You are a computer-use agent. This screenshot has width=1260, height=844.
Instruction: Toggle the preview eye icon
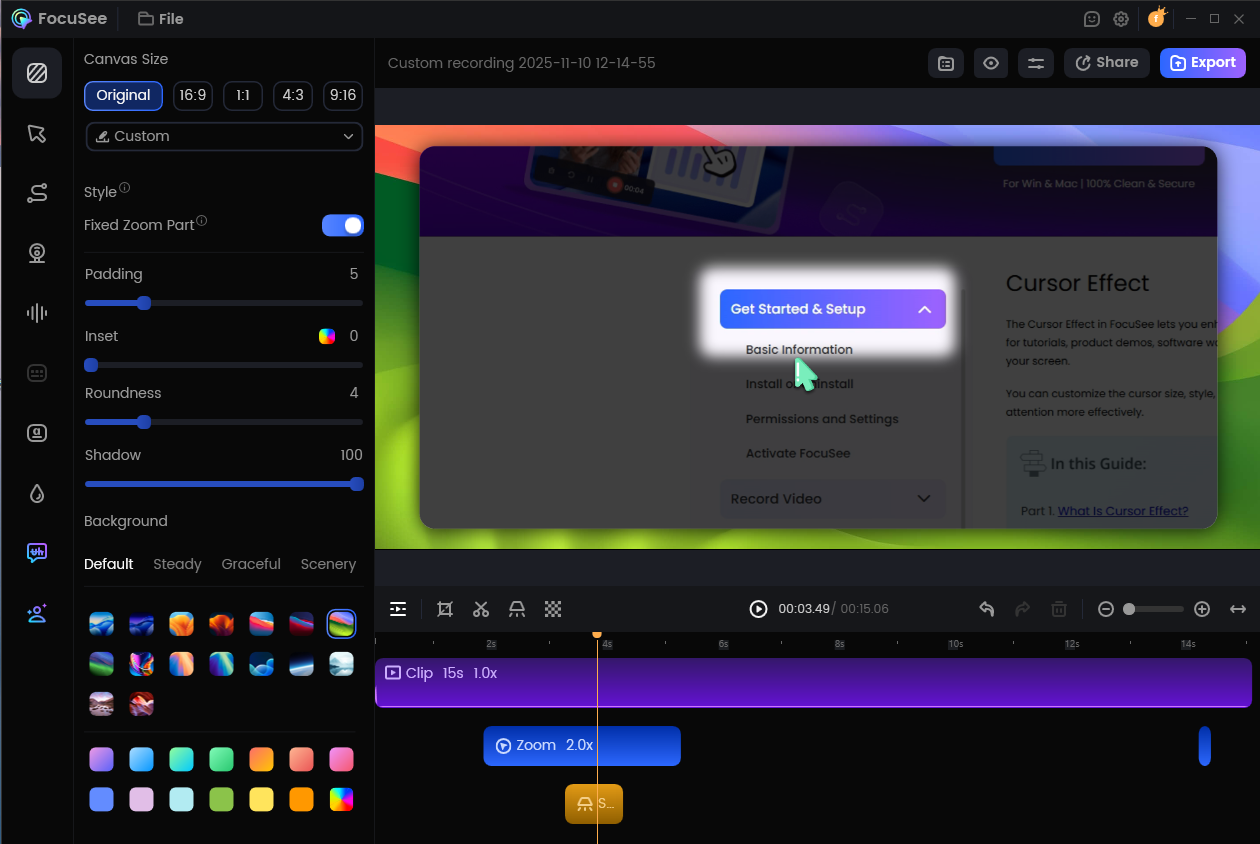pyautogui.click(x=991, y=63)
